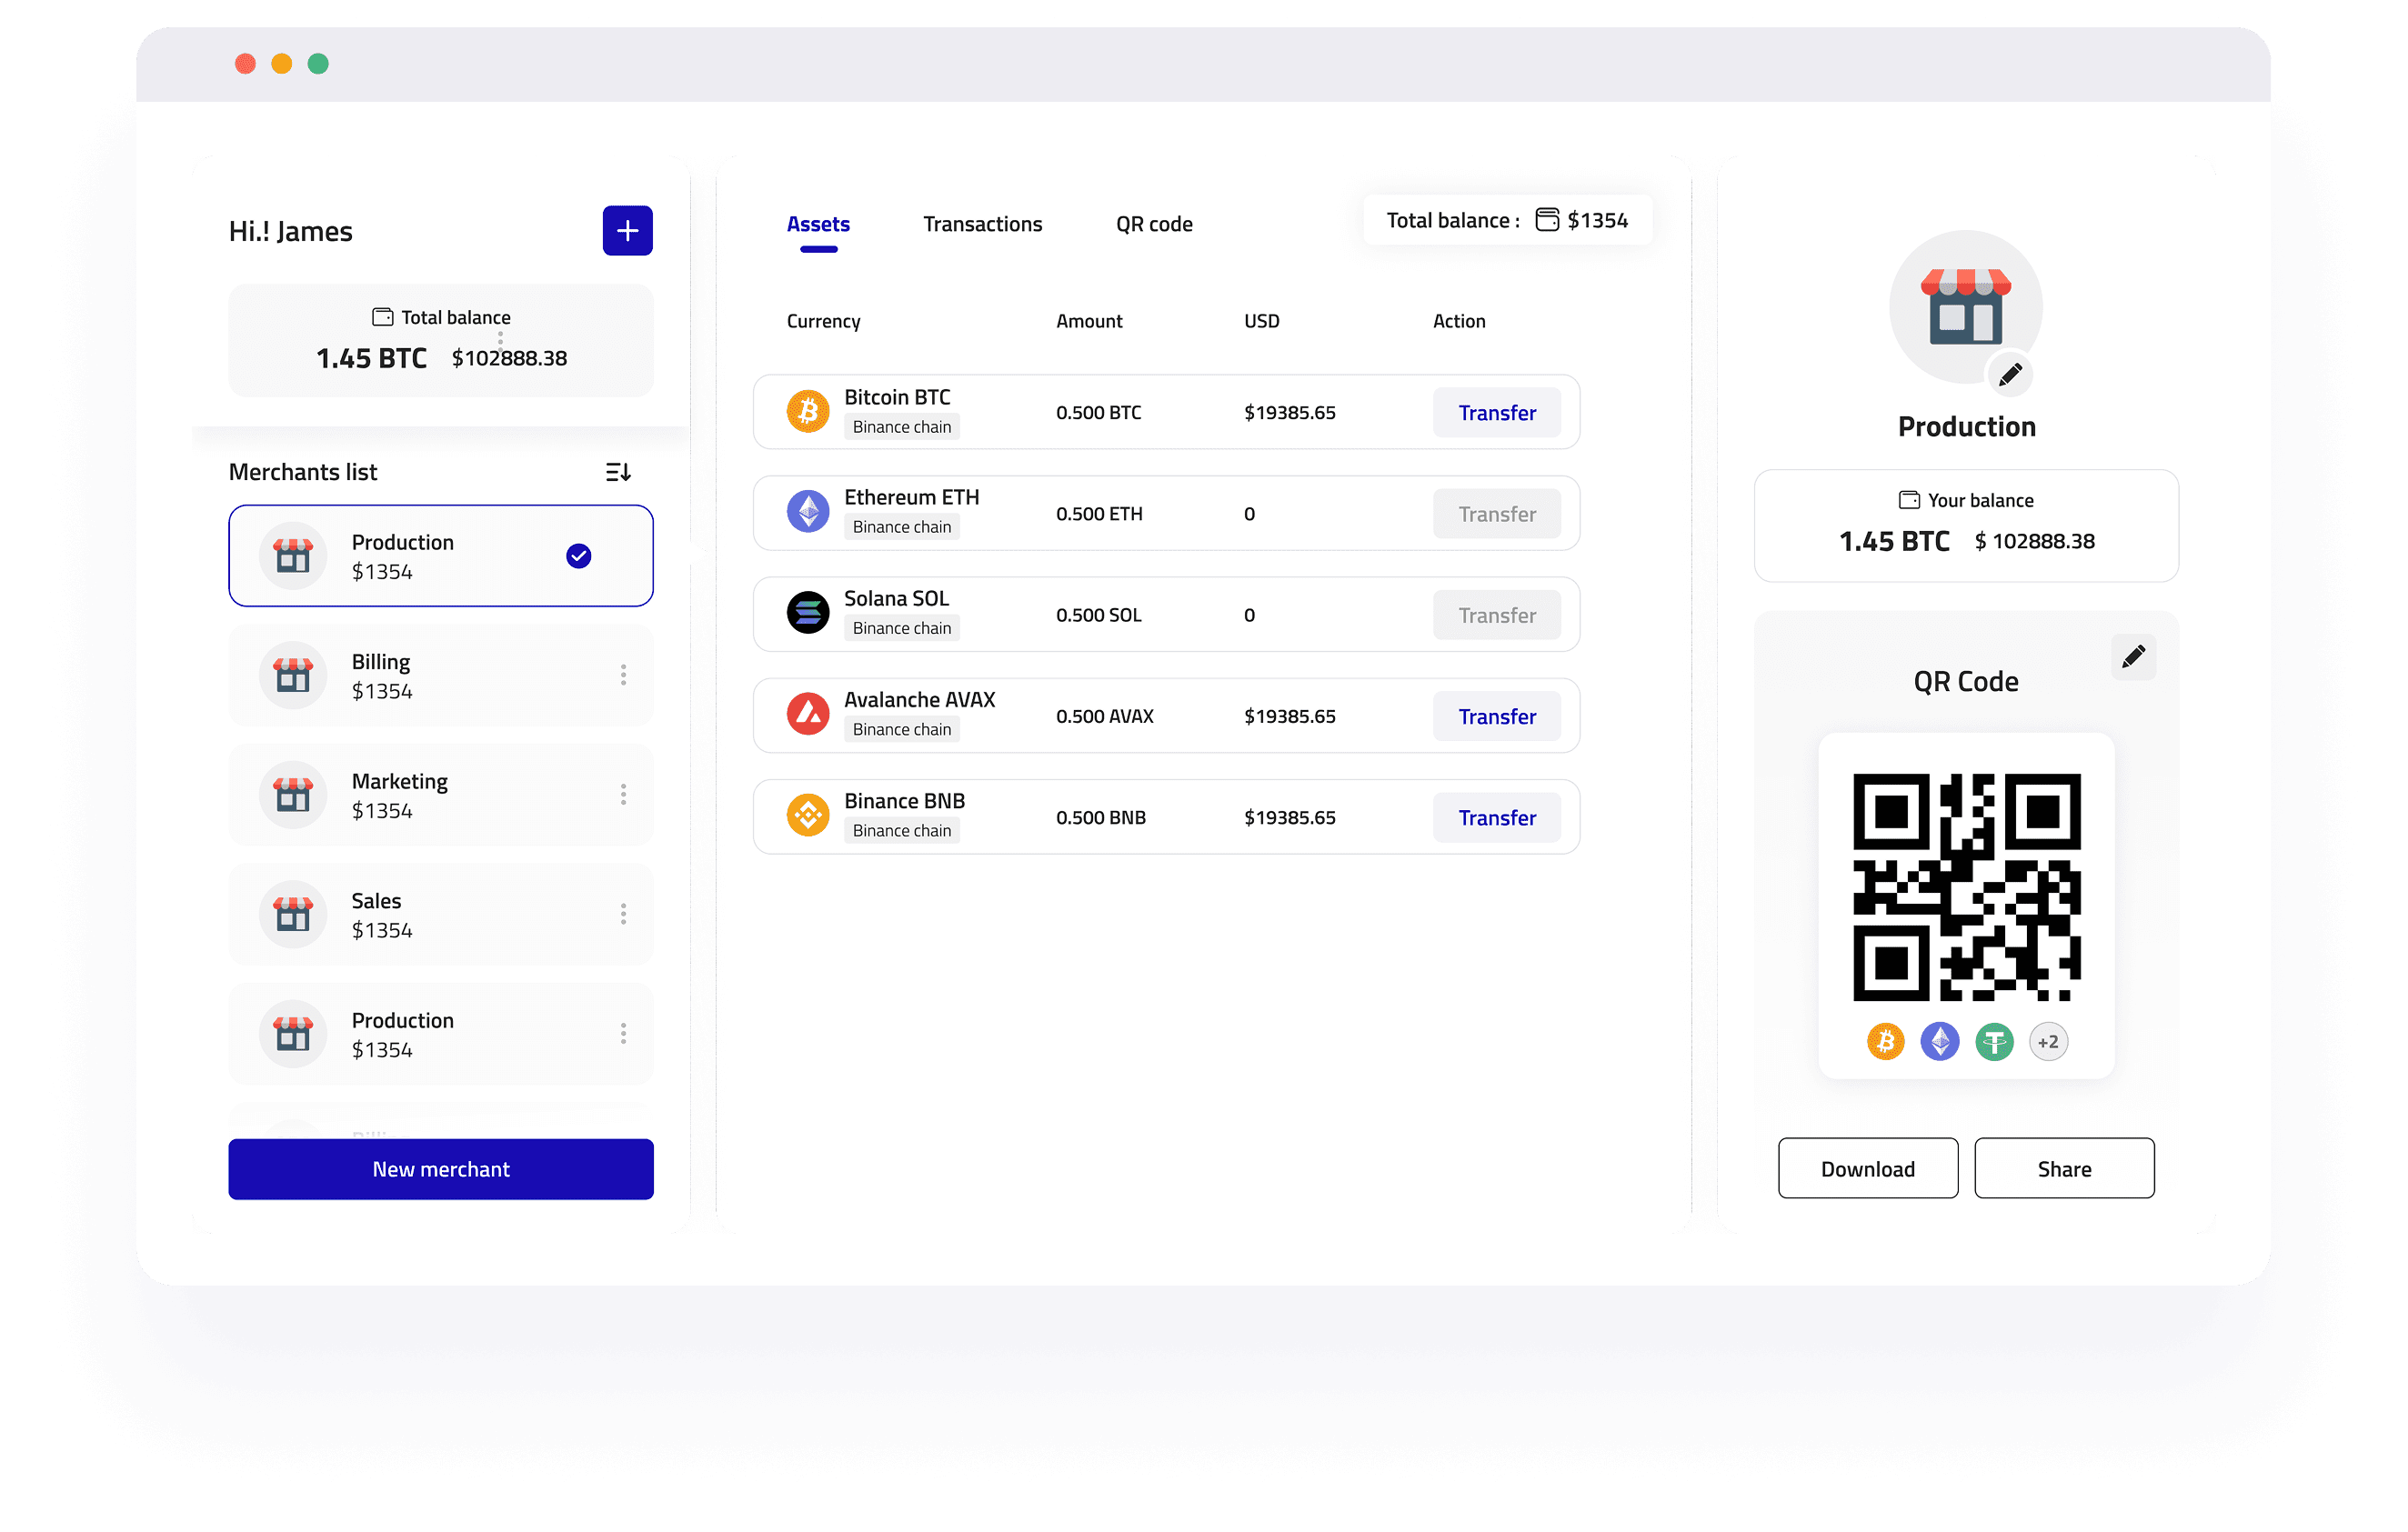The height and width of the screenshot is (1532, 2408).
Task: Click the Ethereum icon below QR code
Action: [x=1940, y=1042]
